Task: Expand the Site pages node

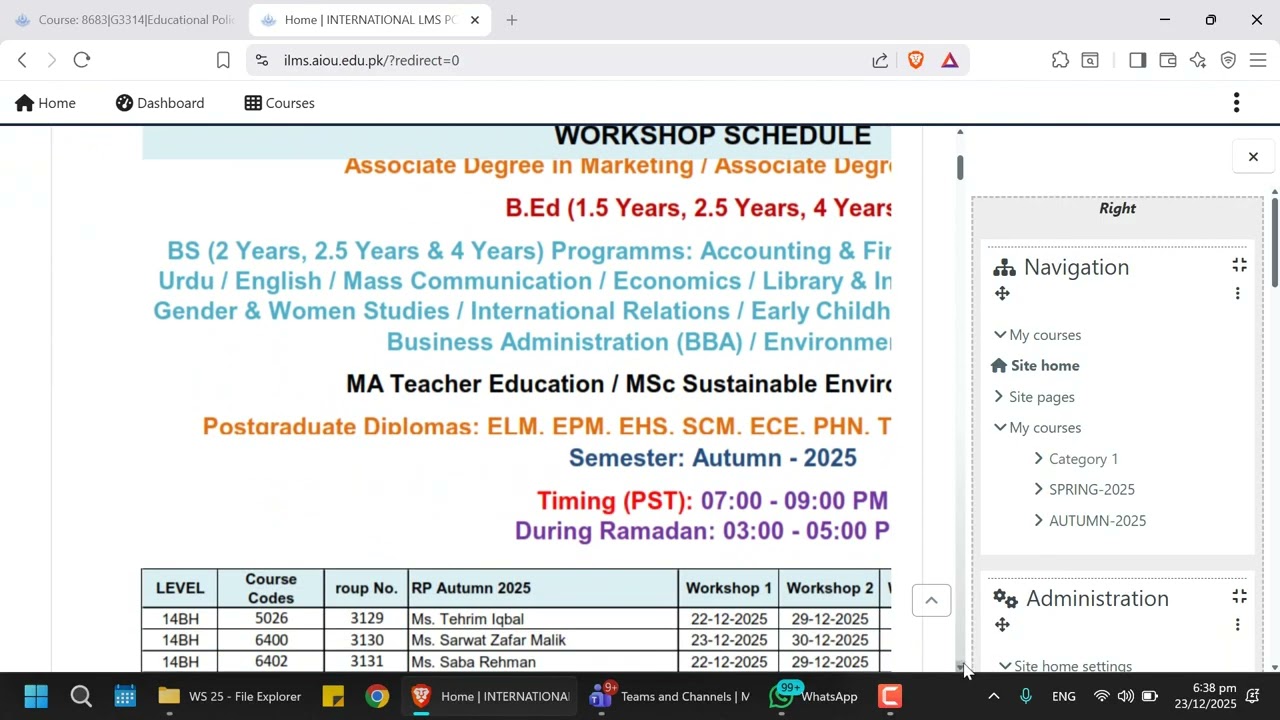Action: (x=999, y=396)
